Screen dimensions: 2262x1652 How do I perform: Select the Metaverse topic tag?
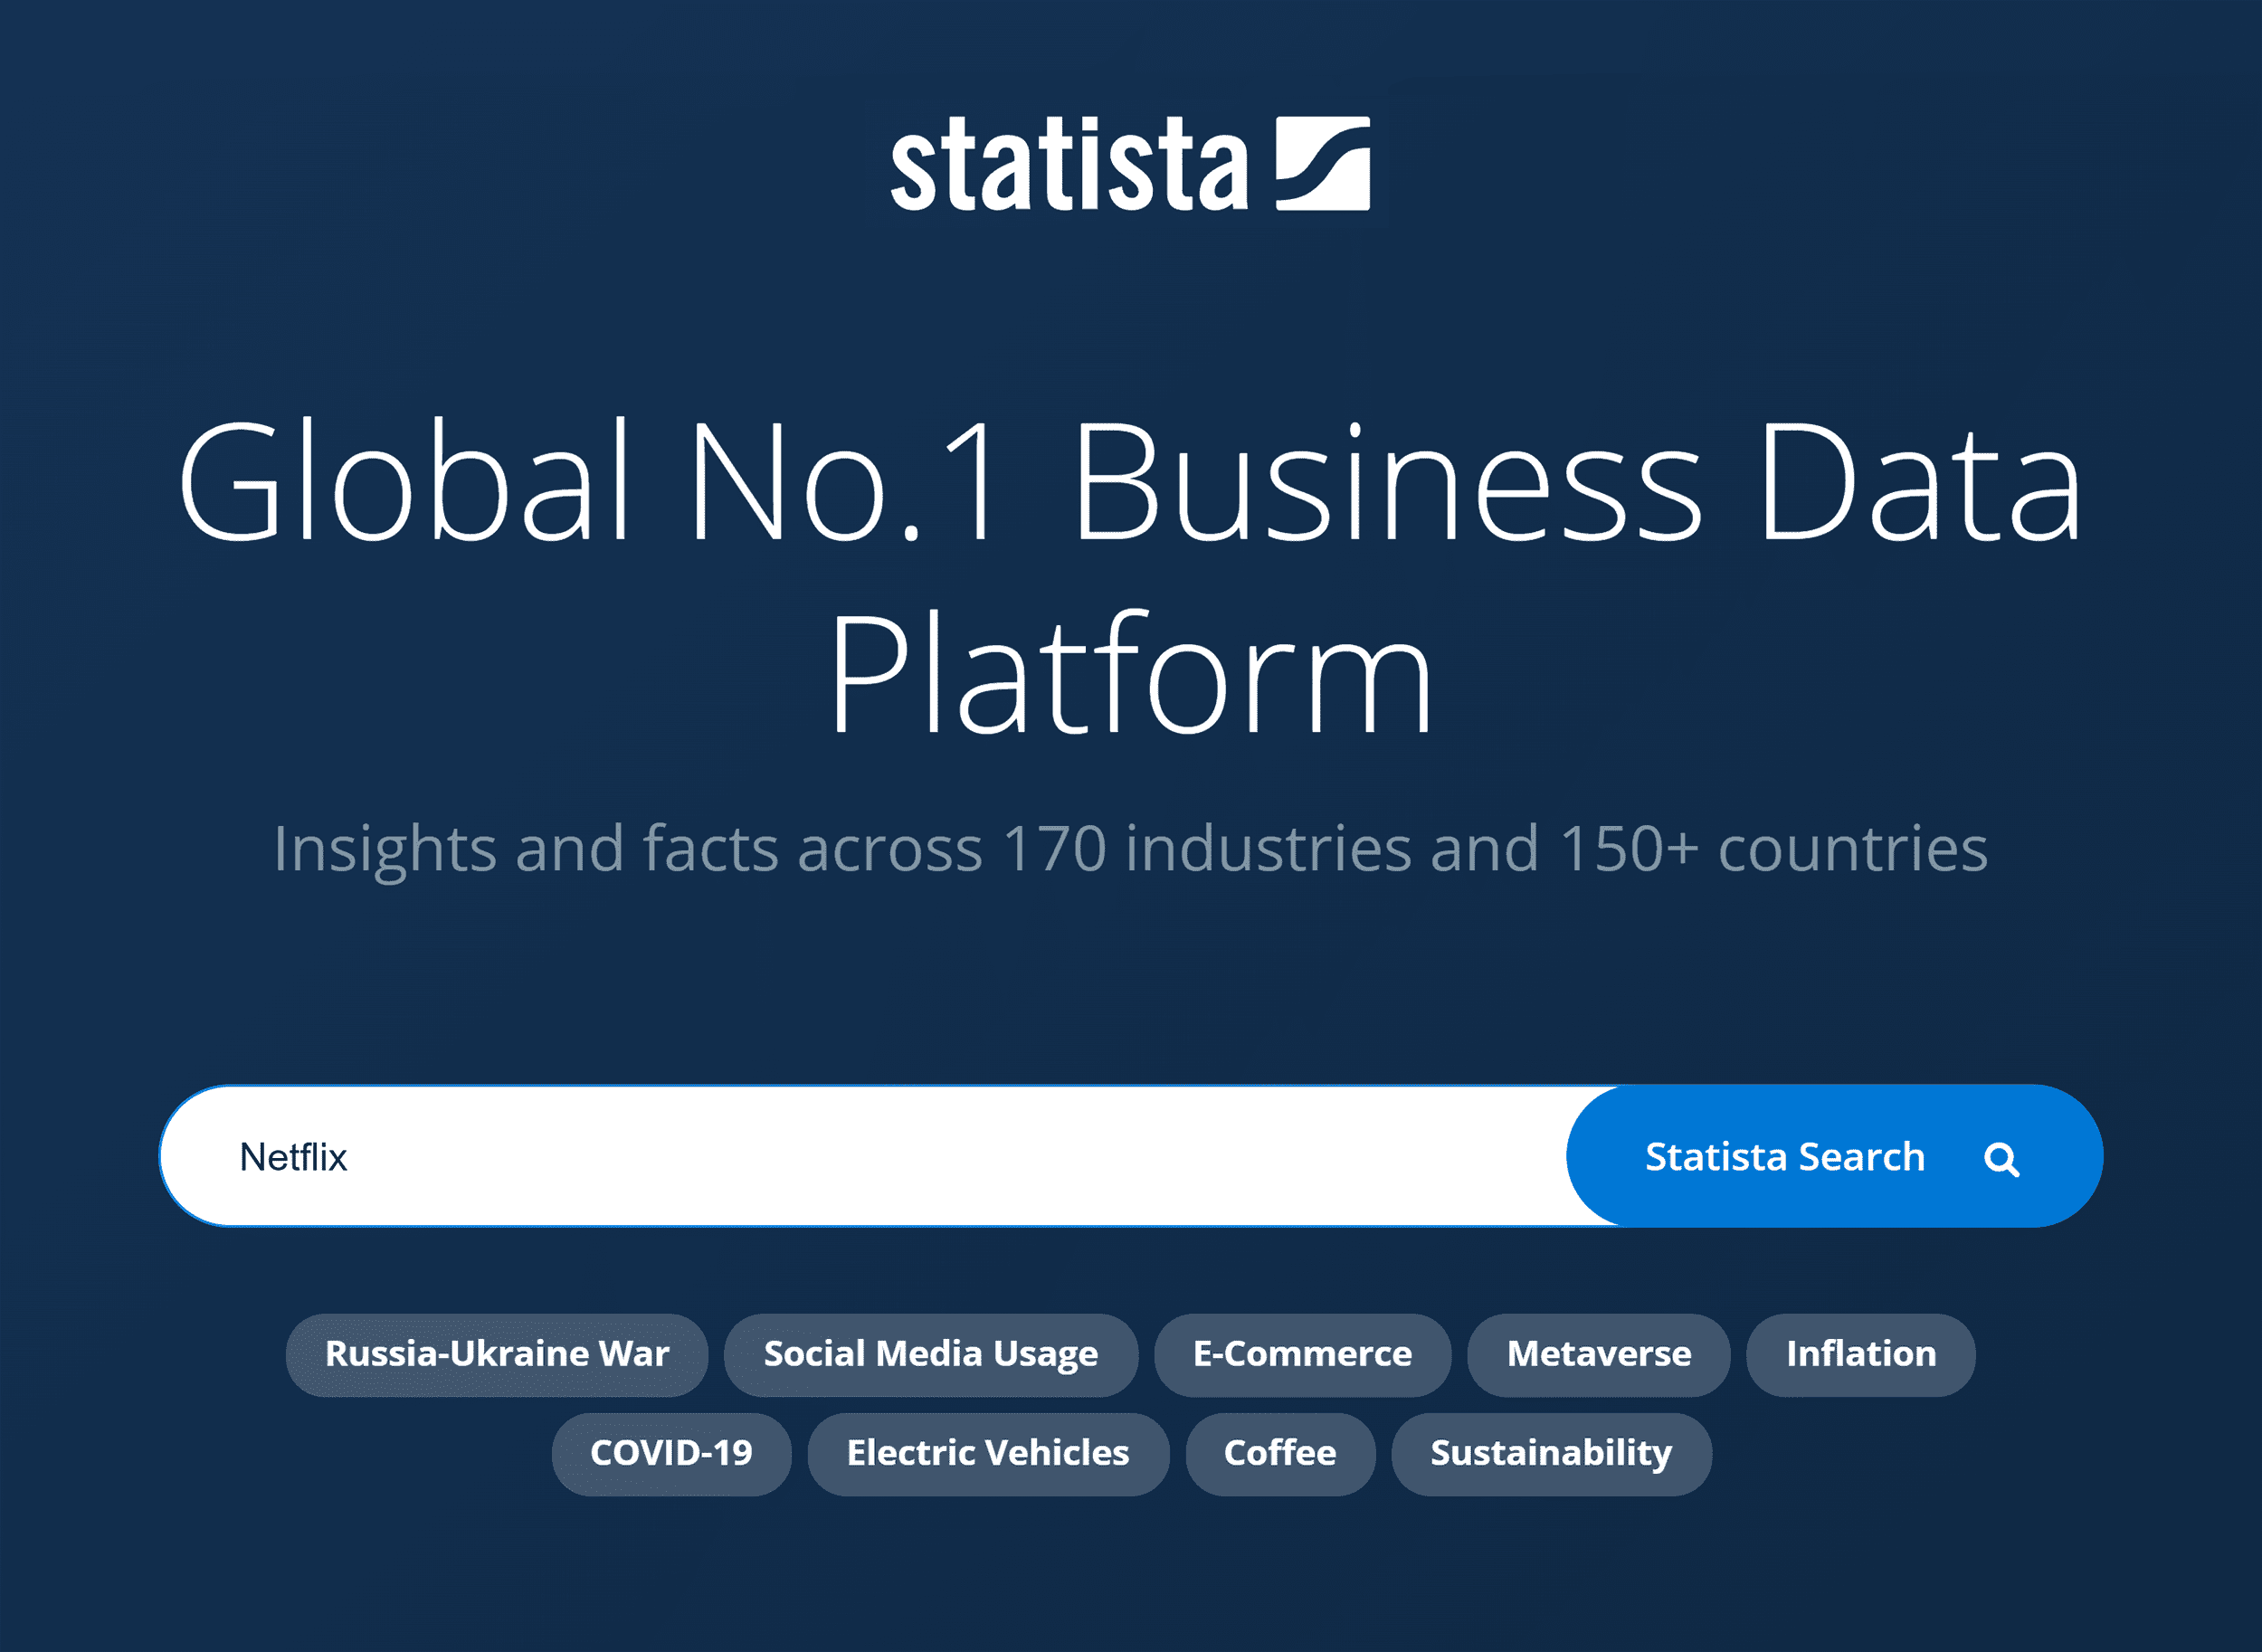(1598, 1354)
